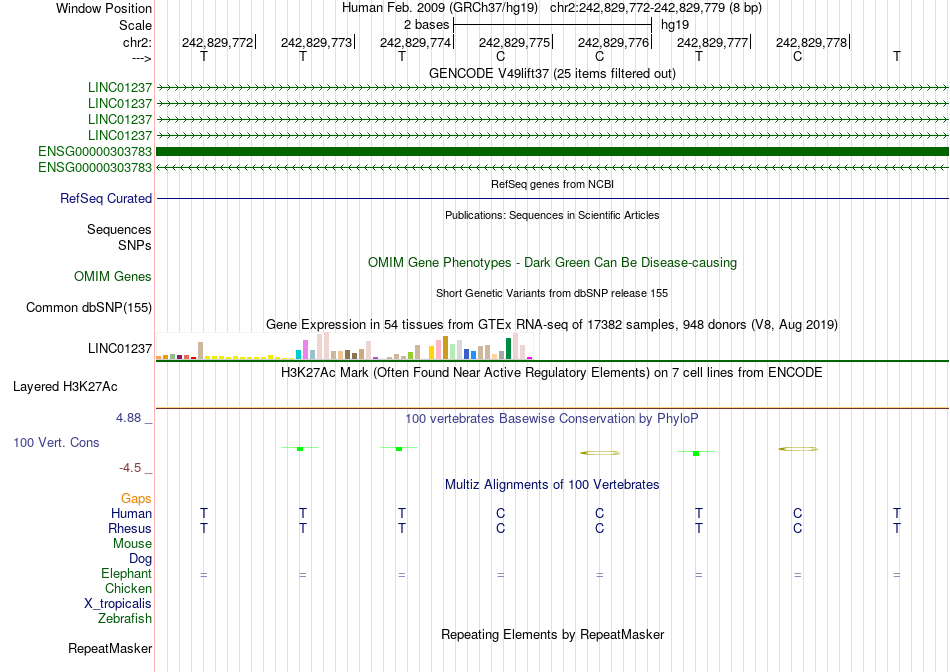Screen dimensions: 950x672
Task: Click the coordinate range 'chr2:242,829,772-242,829,779 (8 bp)'
Action: pos(656,8)
